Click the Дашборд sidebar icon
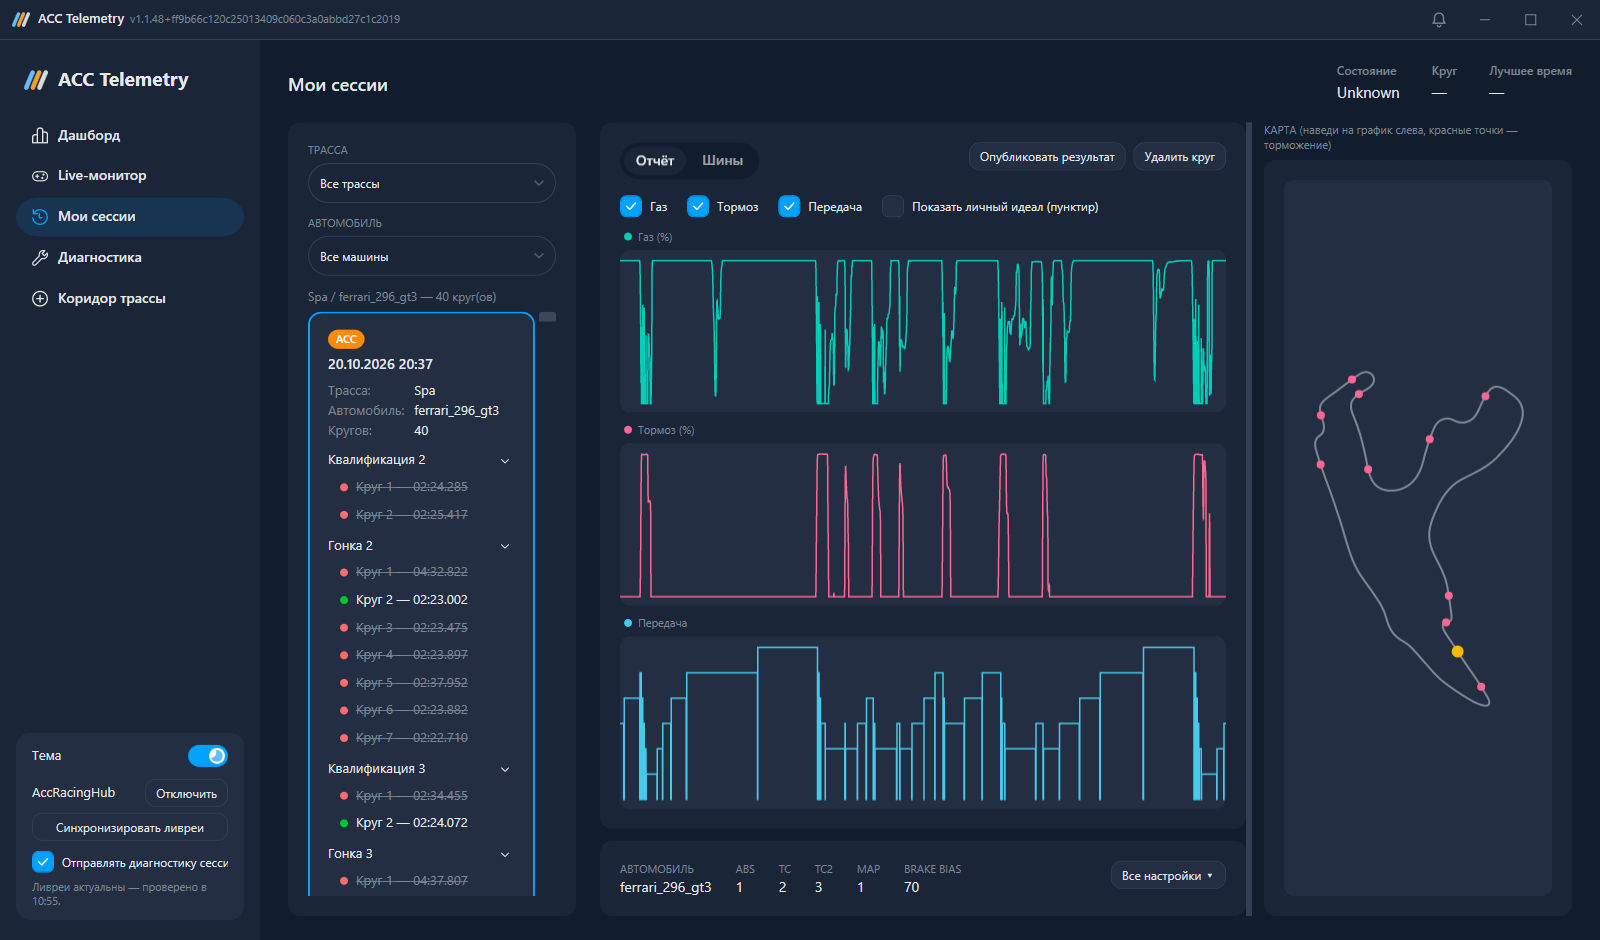Image resolution: width=1600 pixels, height=940 pixels. pyautogui.click(x=40, y=135)
